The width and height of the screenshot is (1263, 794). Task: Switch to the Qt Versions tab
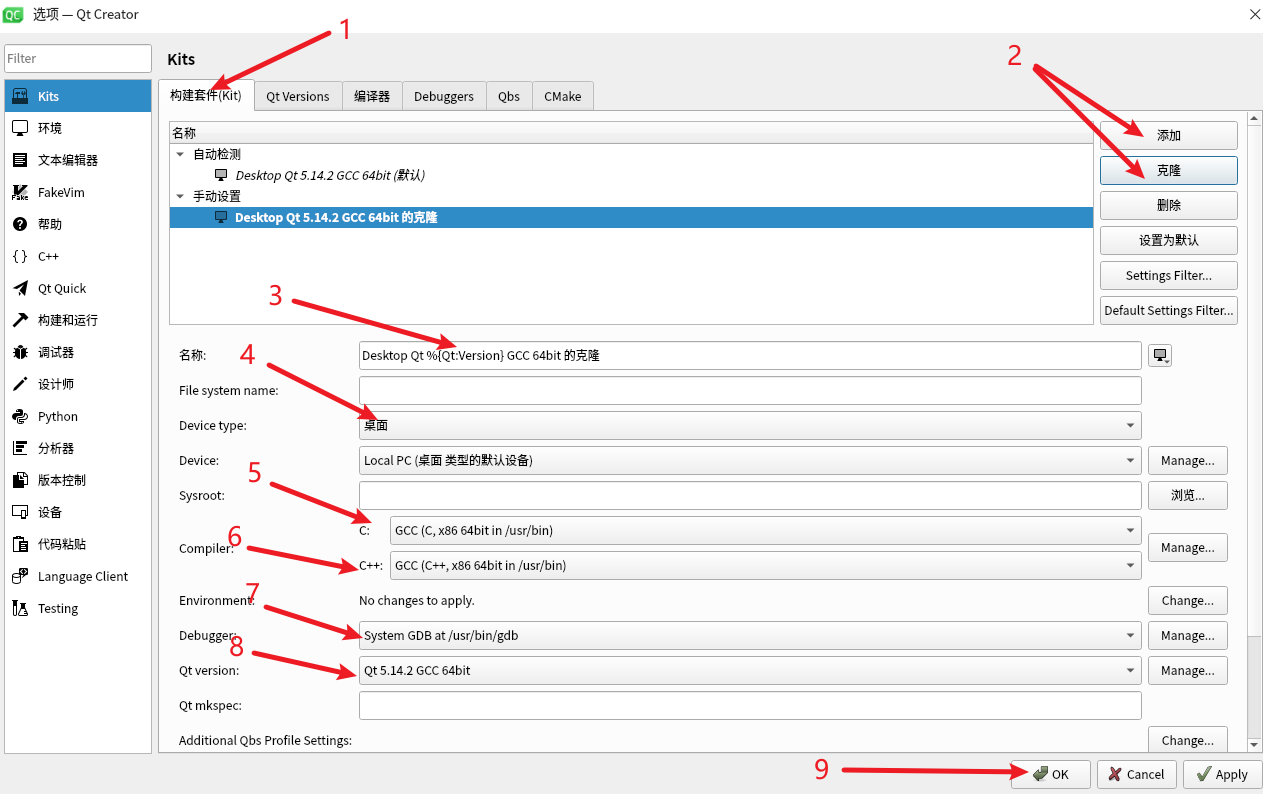coord(298,96)
